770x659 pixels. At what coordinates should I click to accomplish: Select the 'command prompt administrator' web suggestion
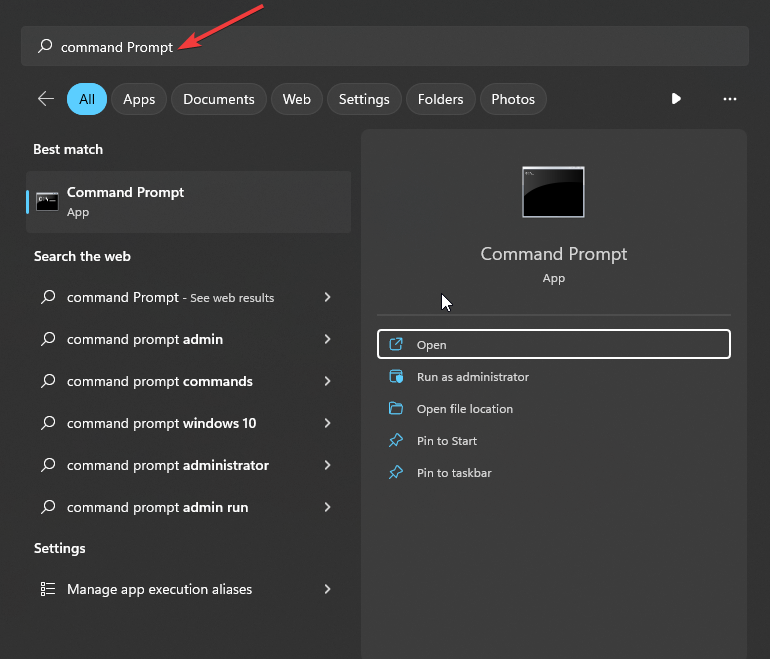point(167,466)
